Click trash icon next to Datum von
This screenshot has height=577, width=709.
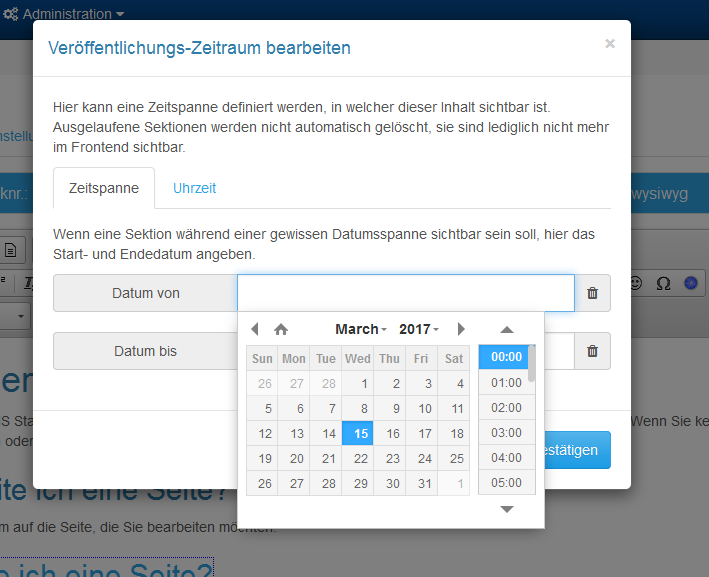tap(592, 293)
